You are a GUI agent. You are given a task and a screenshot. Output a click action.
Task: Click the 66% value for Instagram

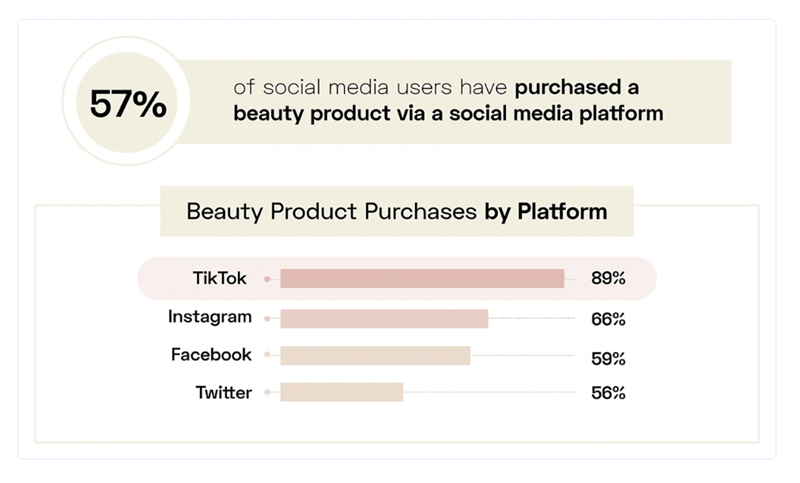pyautogui.click(x=608, y=319)
